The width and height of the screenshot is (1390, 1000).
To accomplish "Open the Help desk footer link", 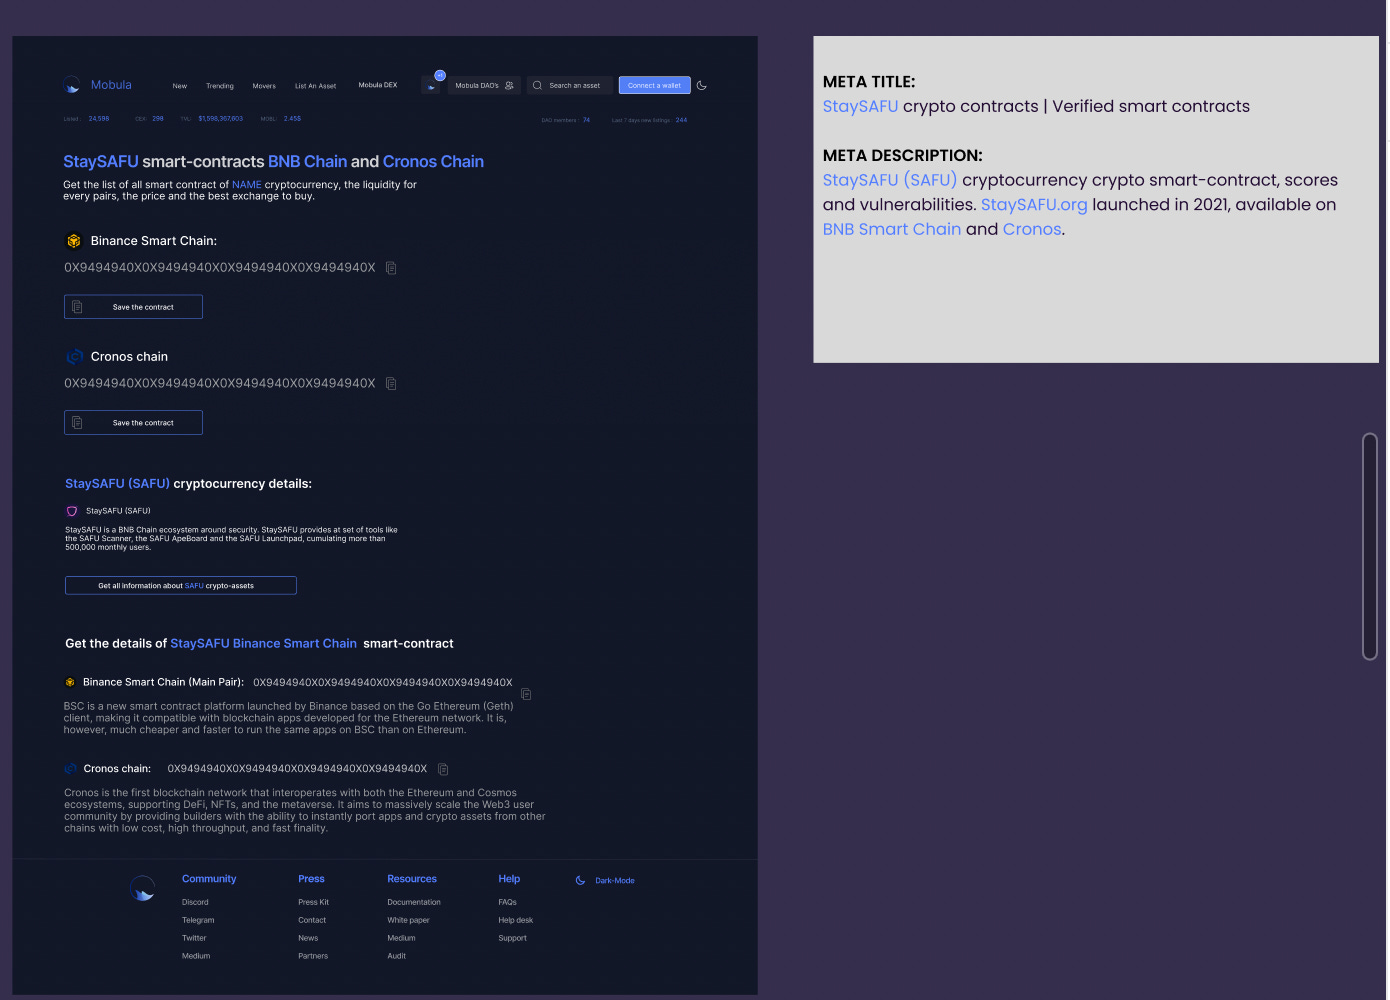I will (x=516, y=920).
